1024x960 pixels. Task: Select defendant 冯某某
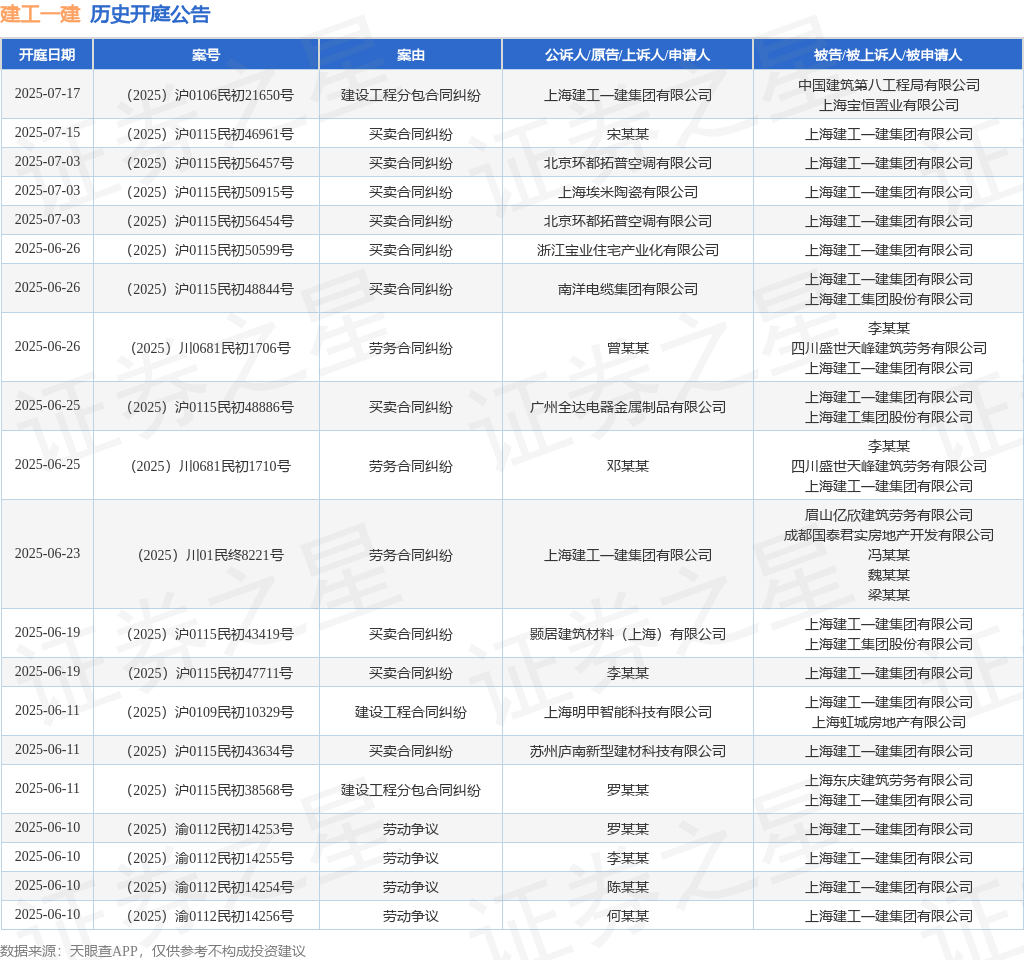889,556
